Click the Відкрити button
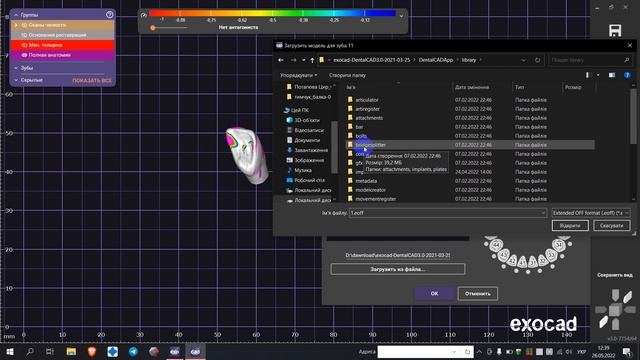 (x=570, y=225)
